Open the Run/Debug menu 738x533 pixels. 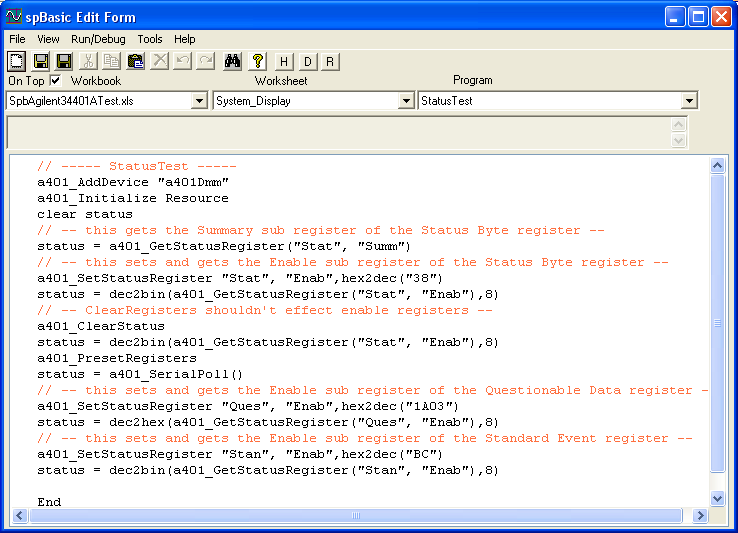point(98,39)
